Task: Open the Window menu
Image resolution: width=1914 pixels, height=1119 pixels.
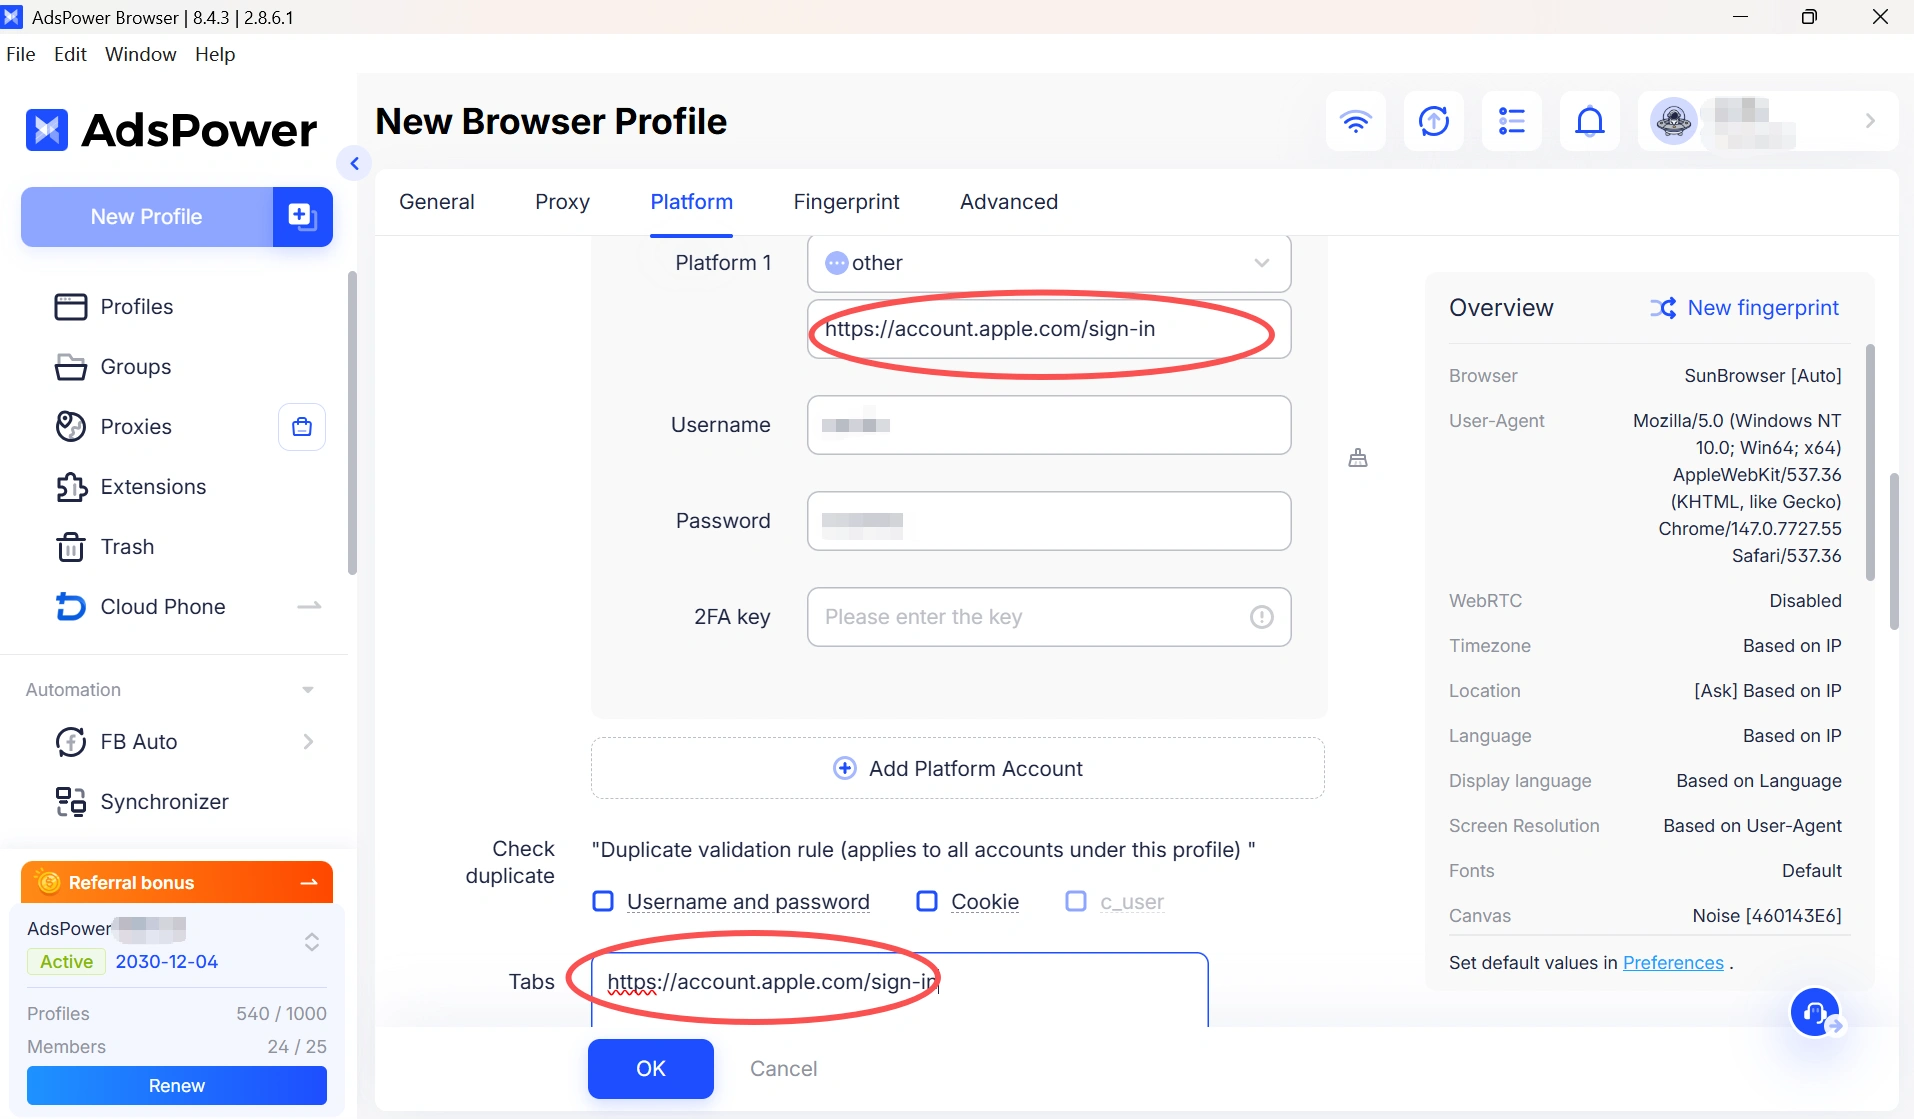Action: (140, 54)
